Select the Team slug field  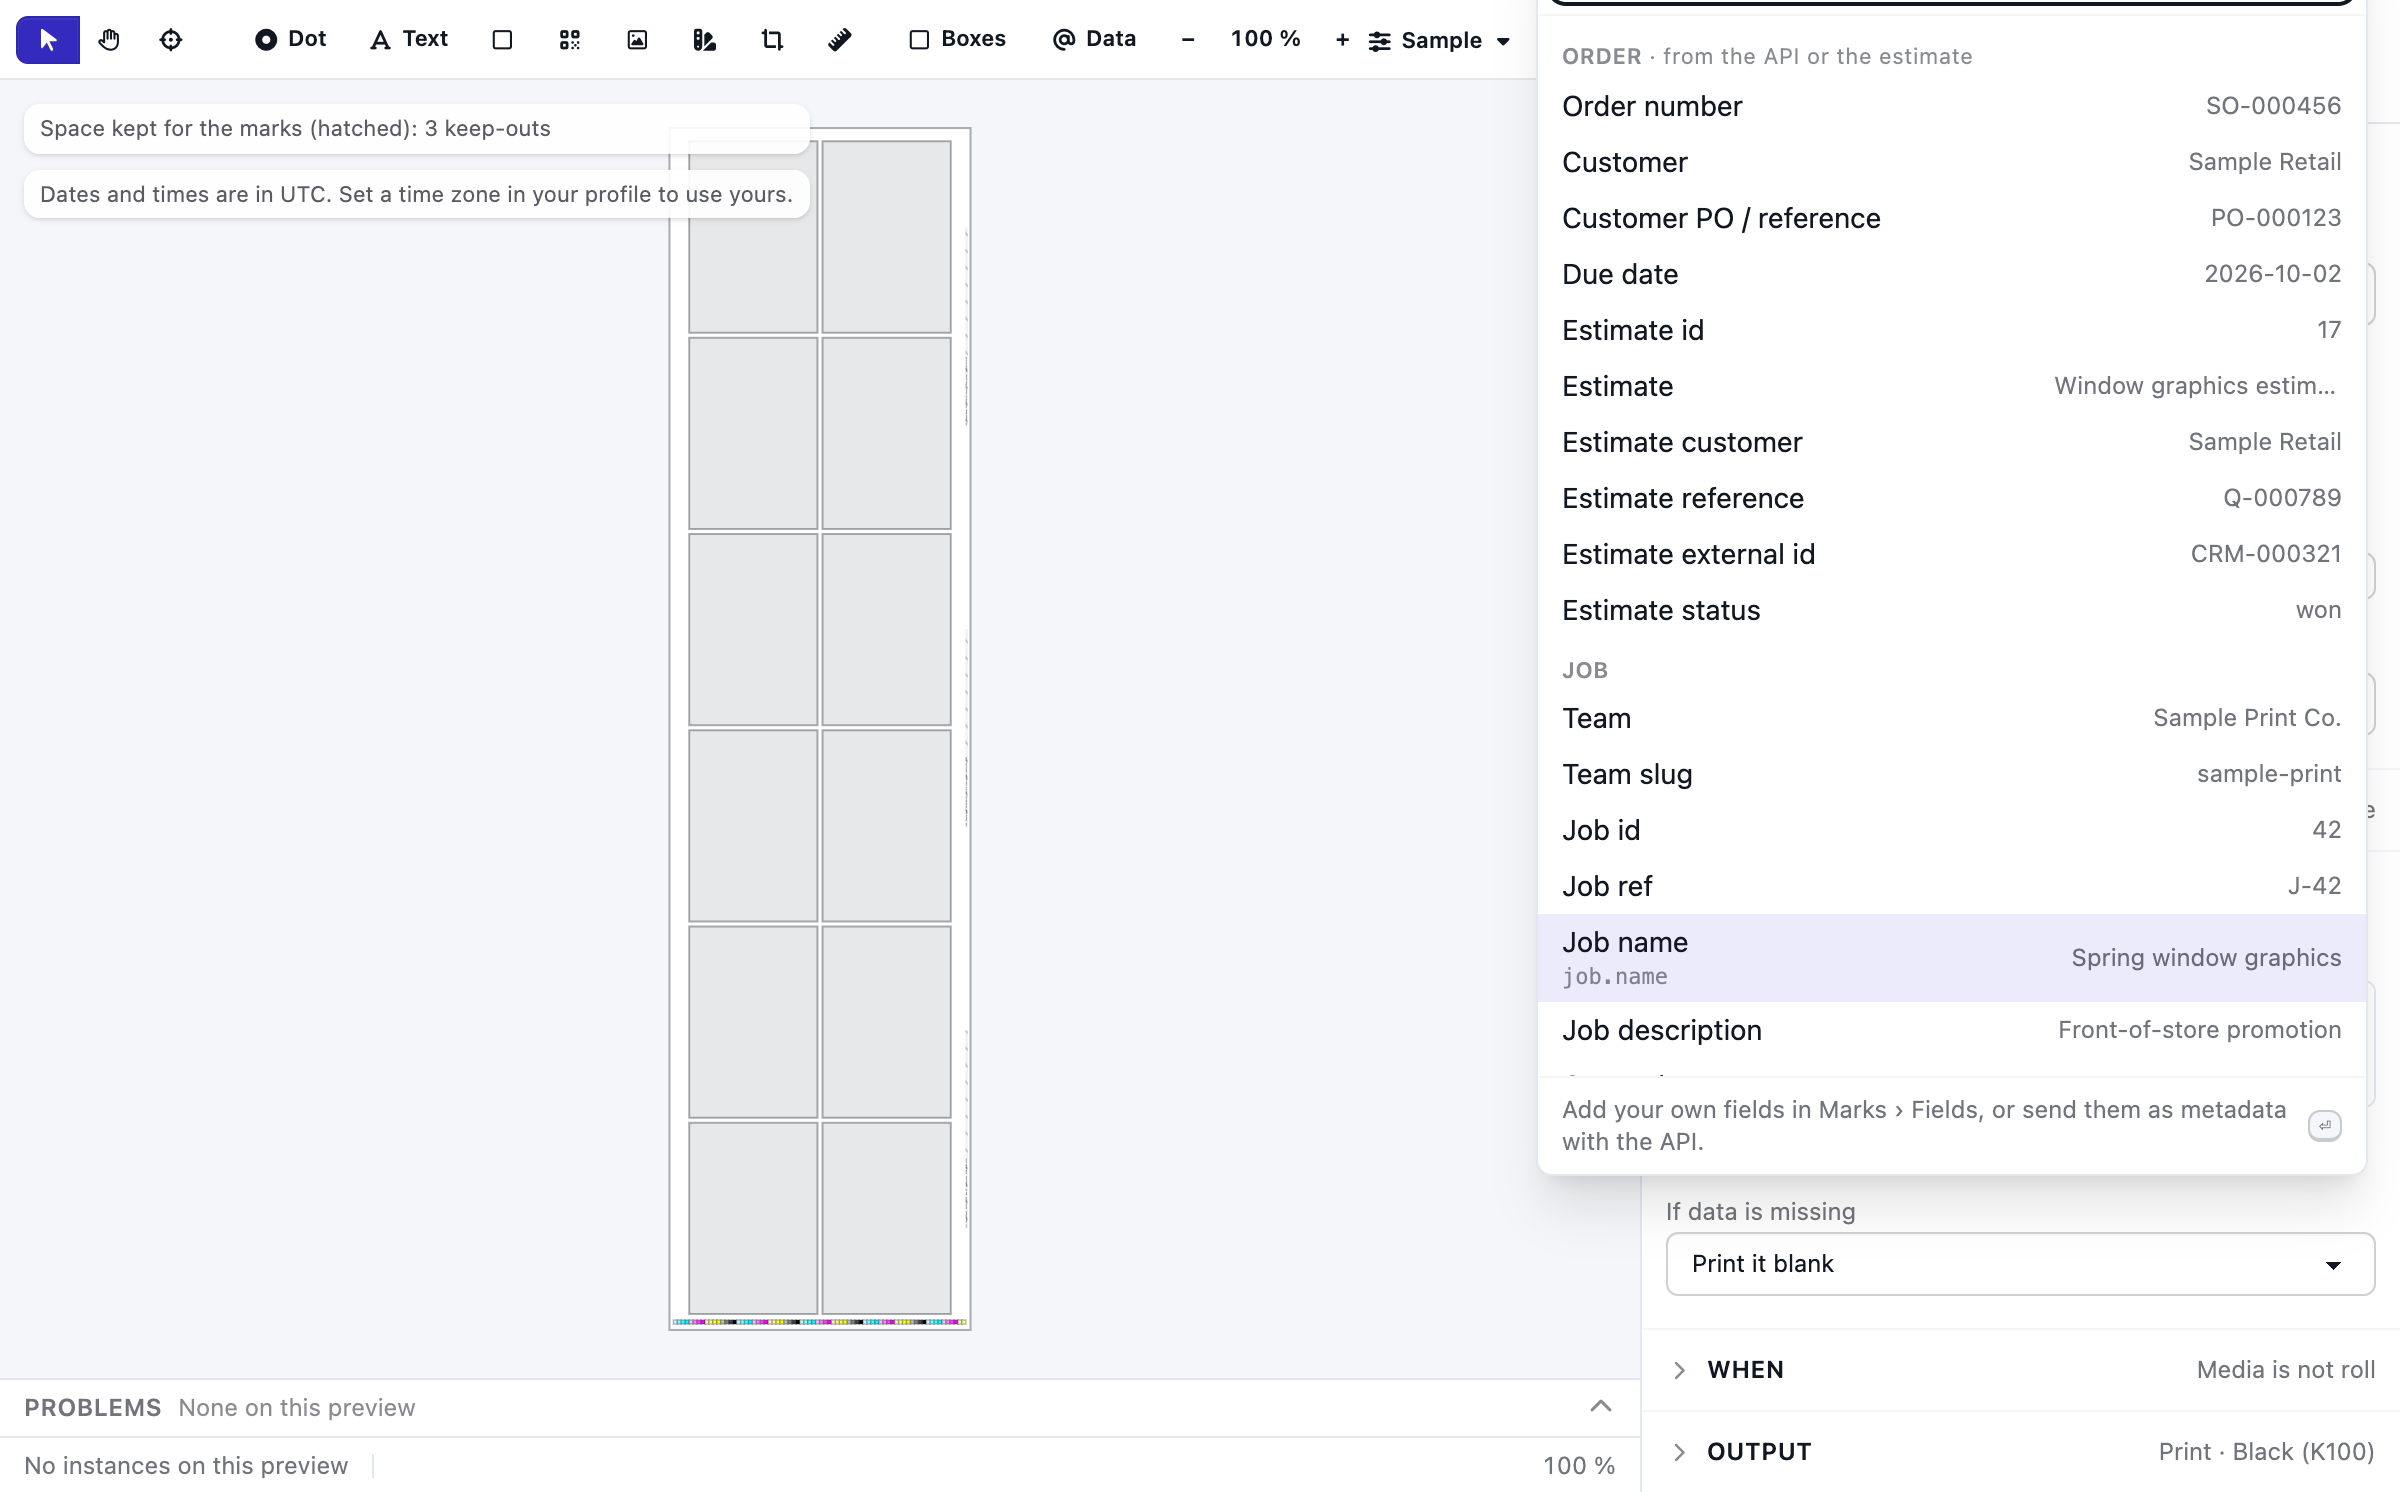[x=1951, y=774]
